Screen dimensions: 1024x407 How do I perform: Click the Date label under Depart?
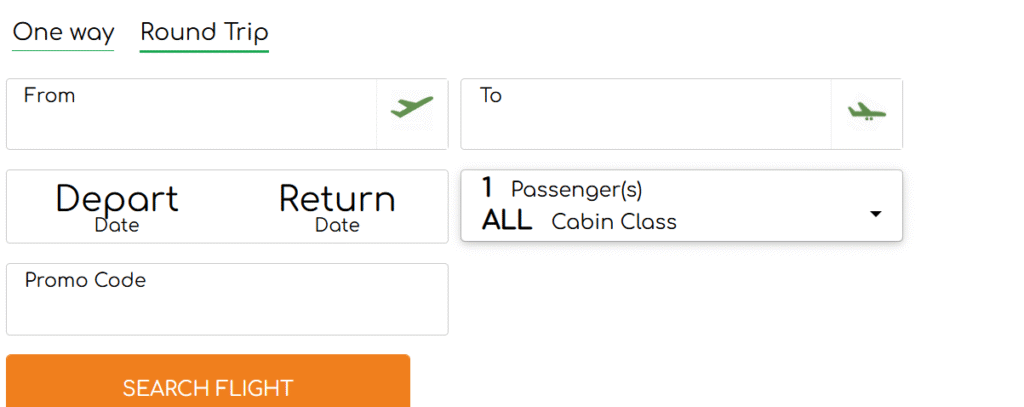pos(117,226)
